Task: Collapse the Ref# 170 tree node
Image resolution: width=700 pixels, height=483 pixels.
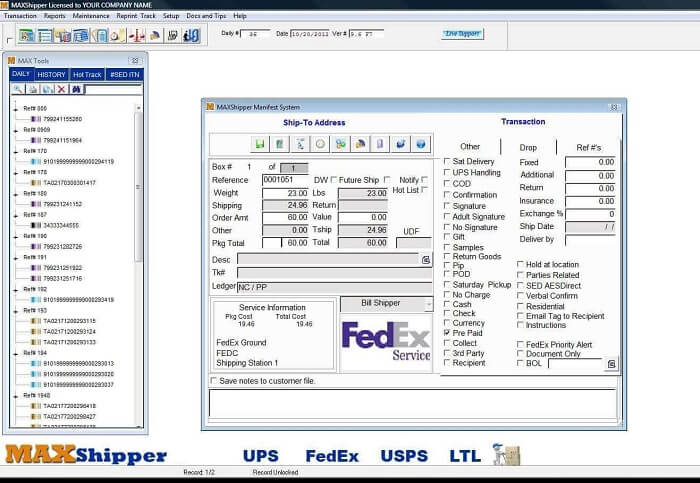Action: 16,152
